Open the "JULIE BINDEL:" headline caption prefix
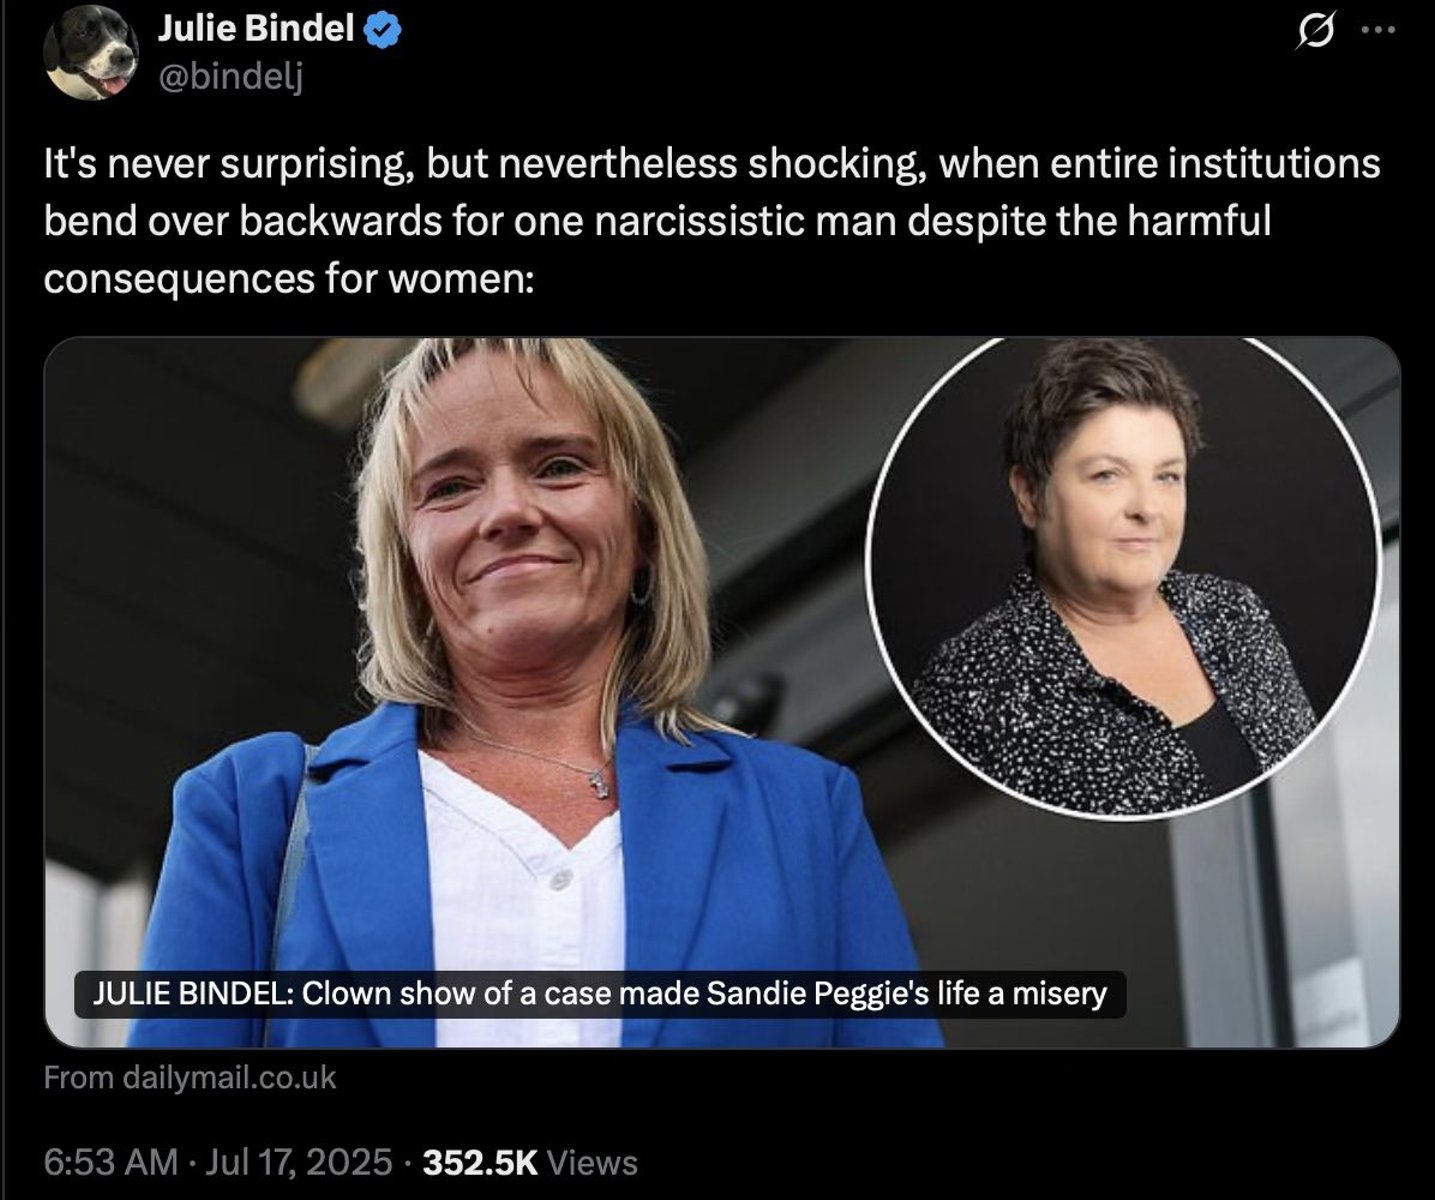Screen dimensions: 1435x1200 pyautogui.click(x=191, y=994)
